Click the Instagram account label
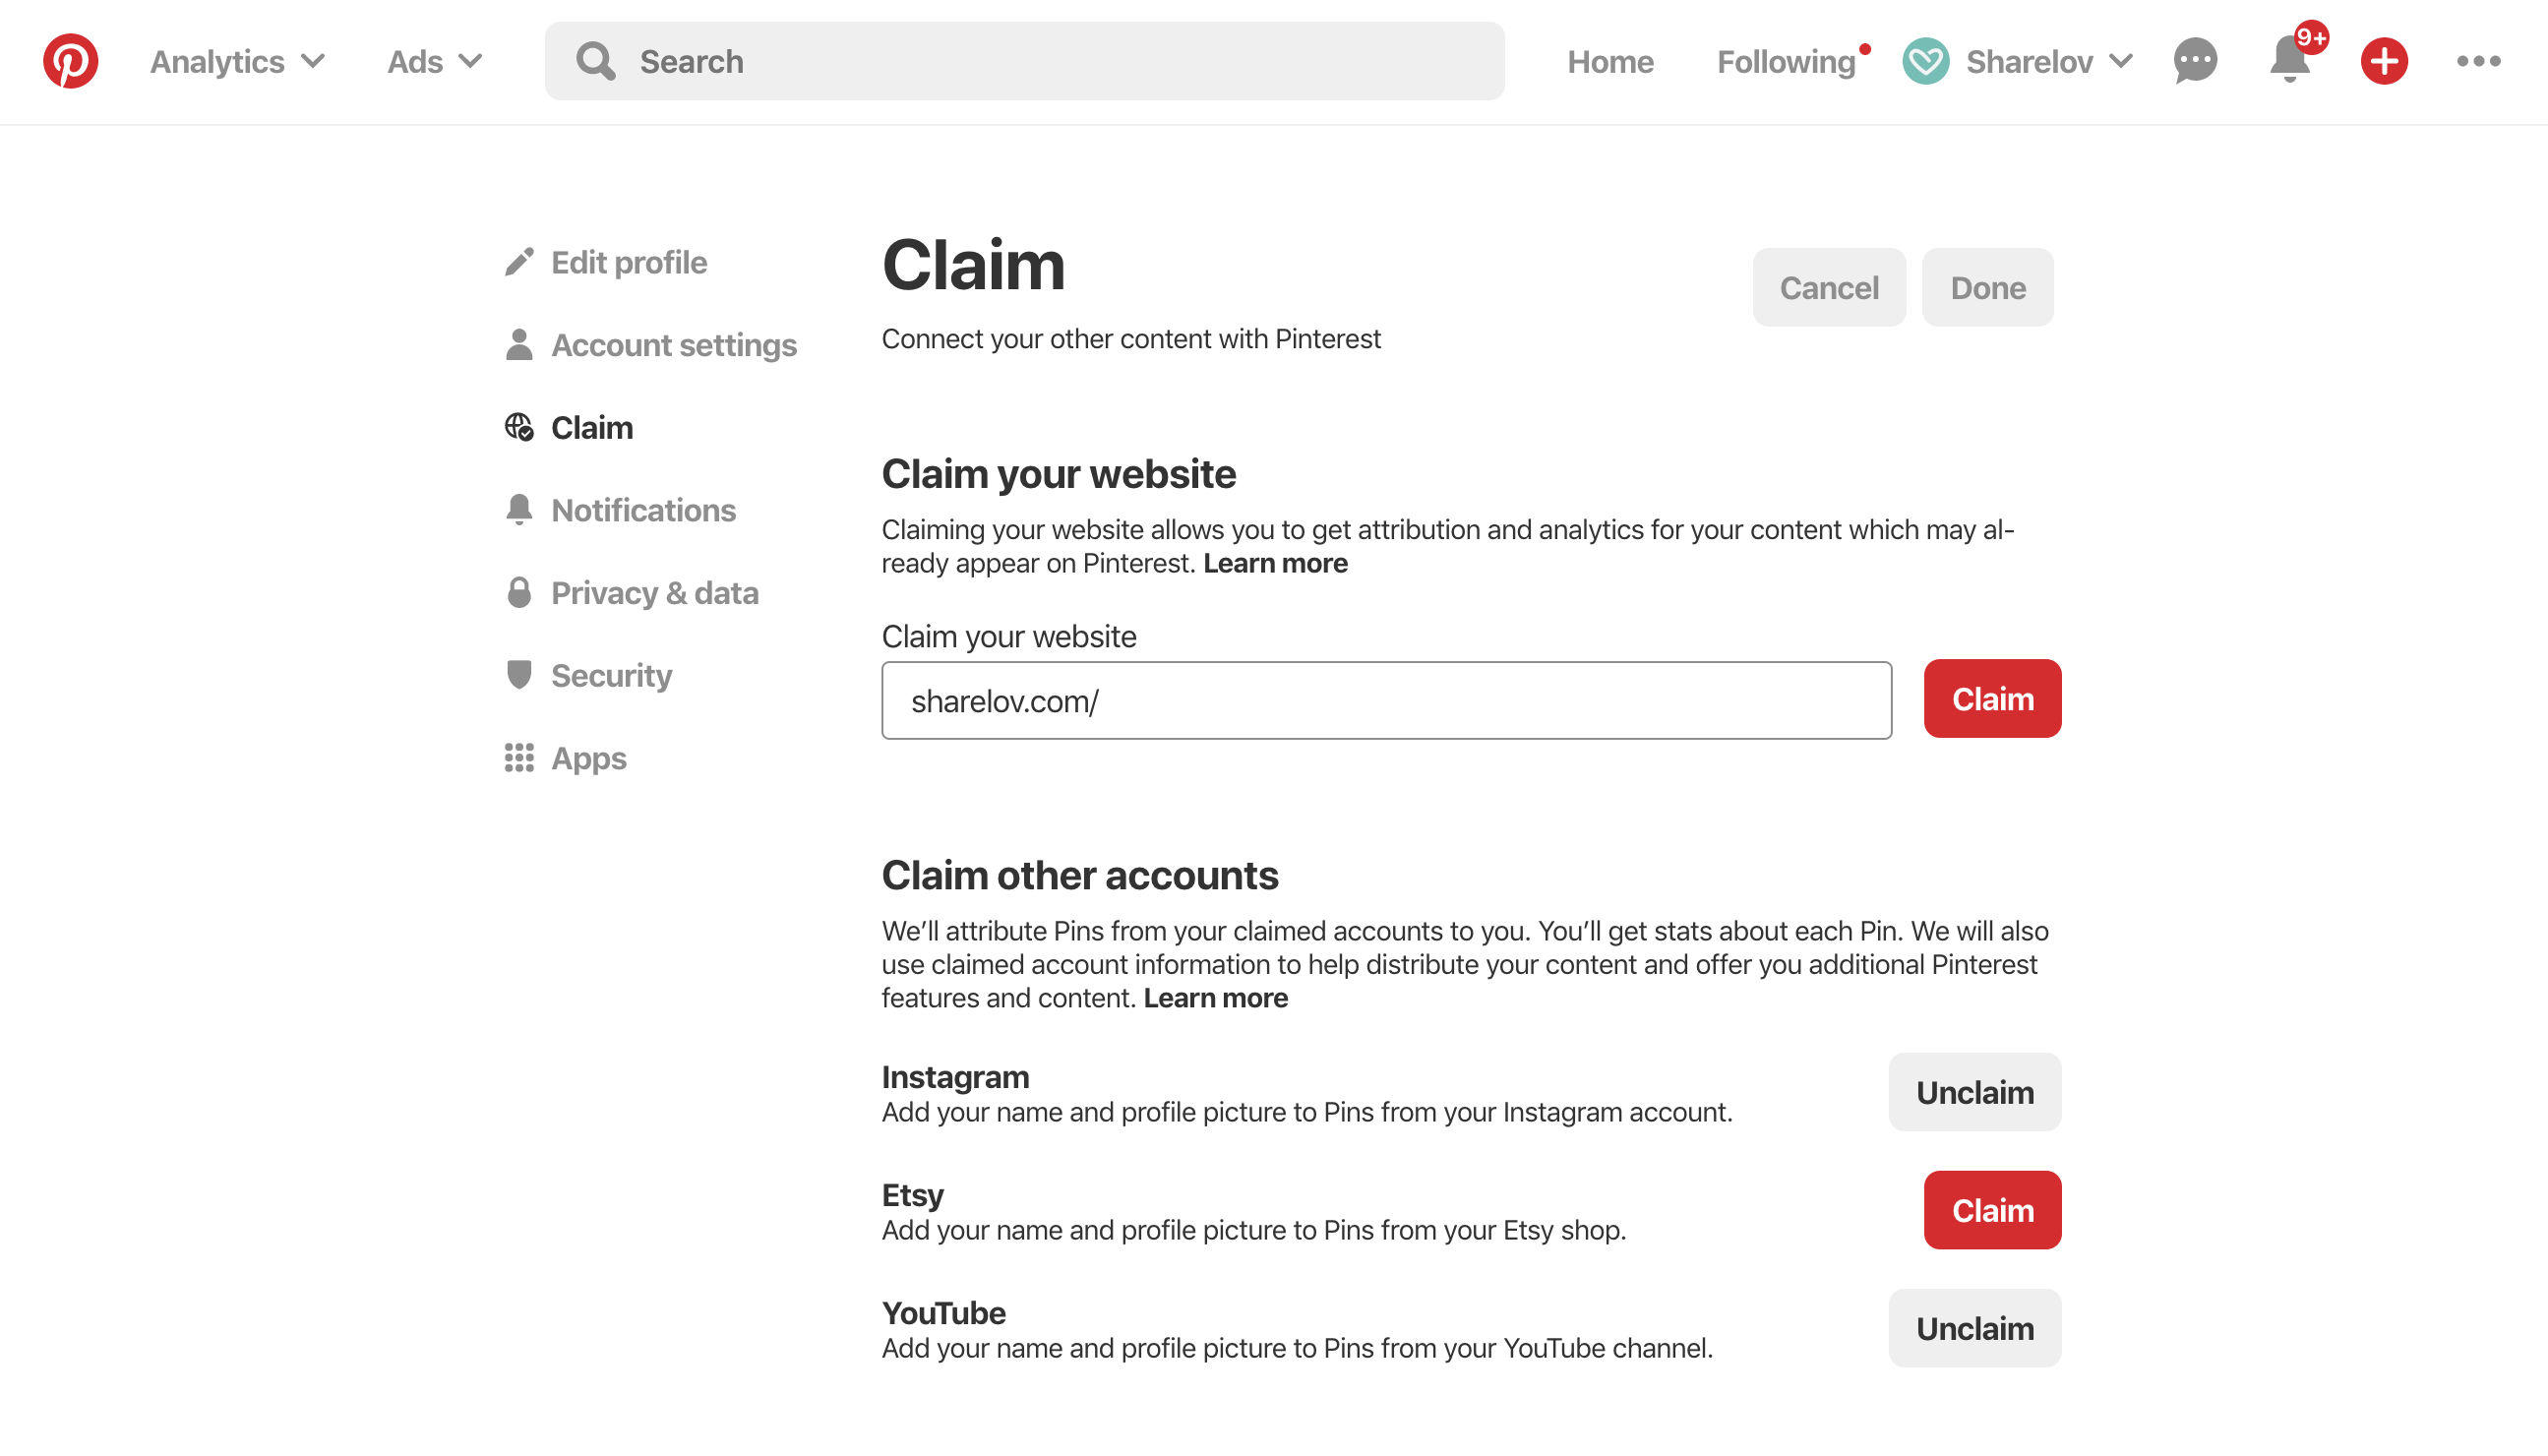Screen dimensions: 2548x1456 pos(955,1077)
